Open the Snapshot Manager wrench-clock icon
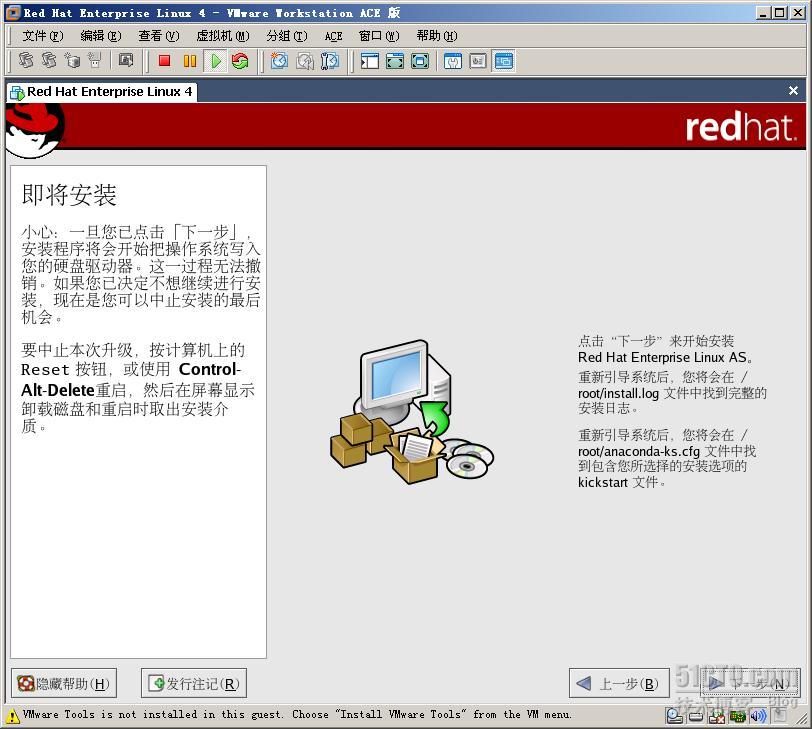812x729 pixels. point(330,61)
